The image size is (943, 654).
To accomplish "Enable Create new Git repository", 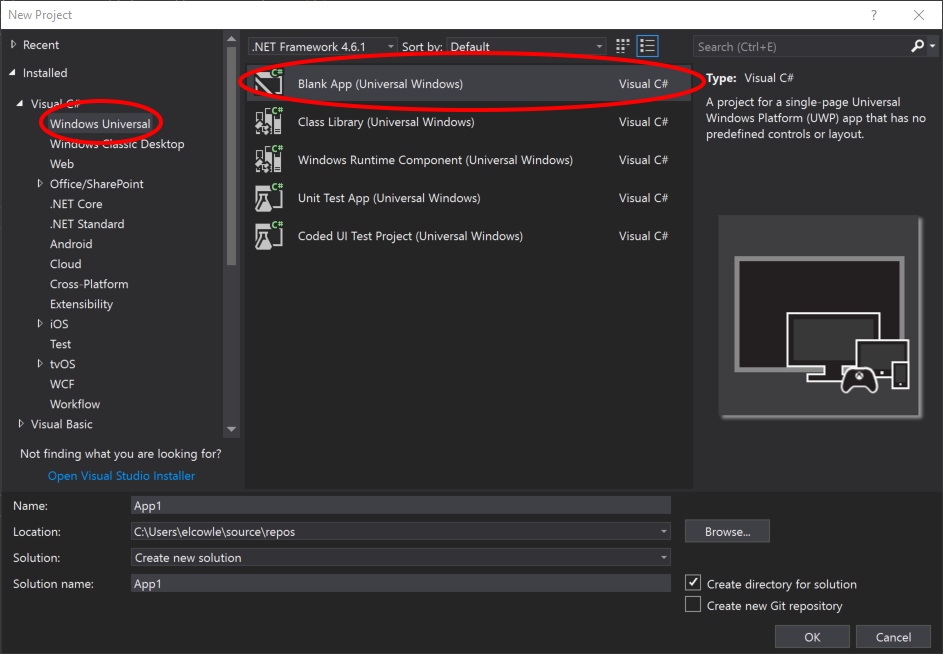I will [x=692, y=605].
